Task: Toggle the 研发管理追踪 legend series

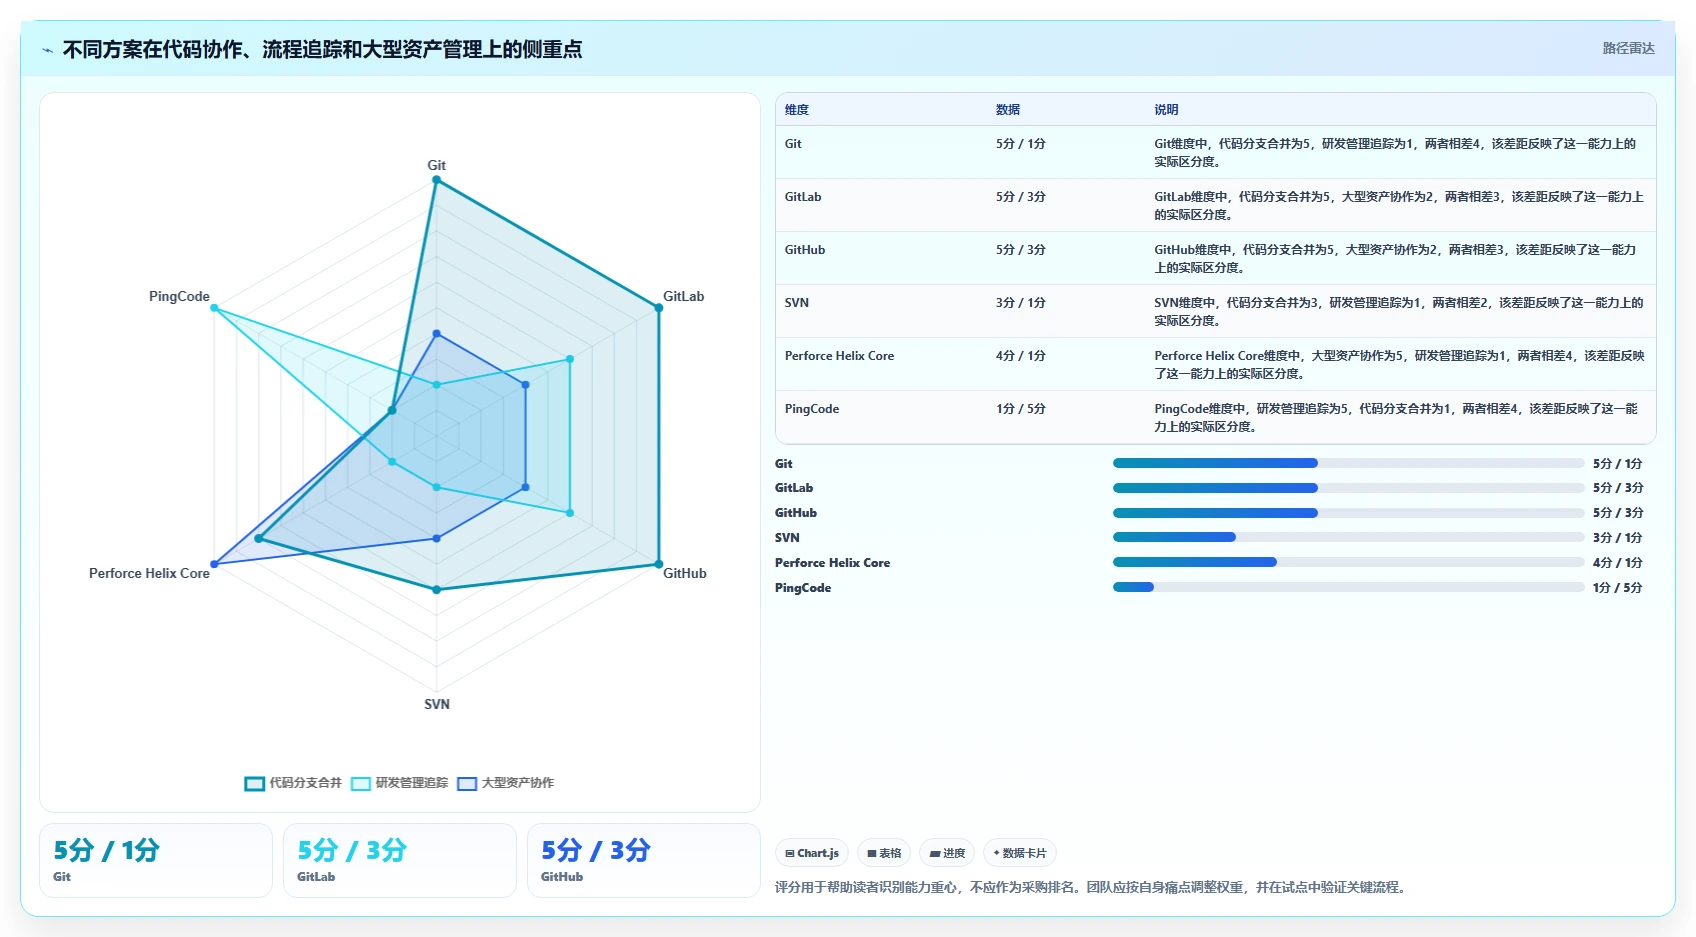Action: pos(400,783)
